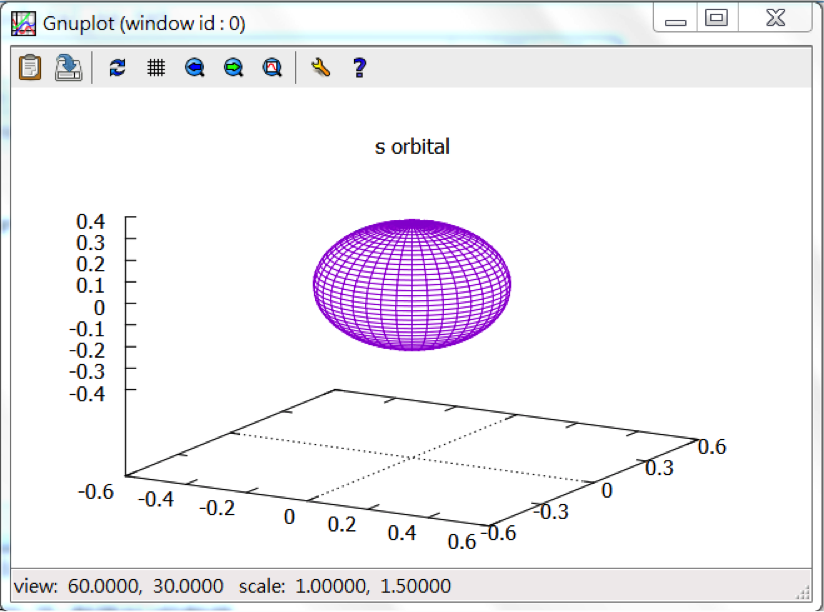
Task: Toggle the grid display on the plot
Action: point(155,67)
